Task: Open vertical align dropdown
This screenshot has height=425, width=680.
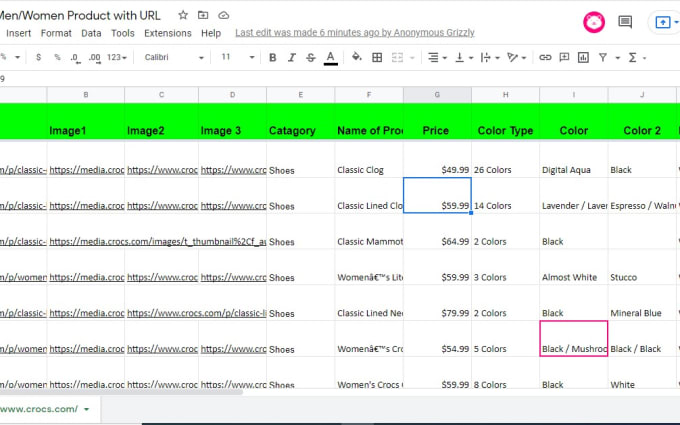Action: click(x=464, y=57)
